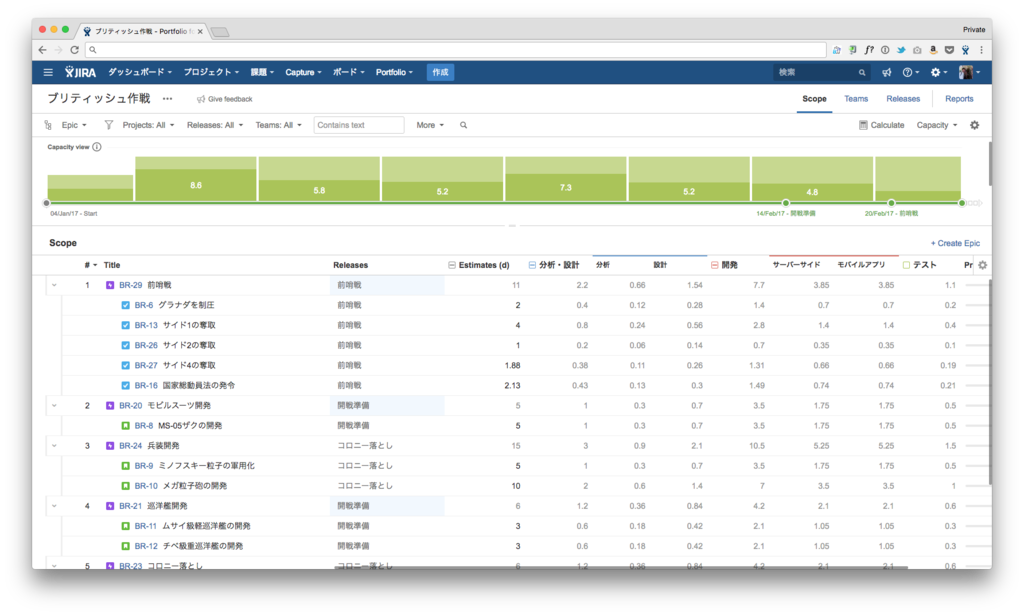
Task: Expand the テスト column group
Action: click(906, 265)
